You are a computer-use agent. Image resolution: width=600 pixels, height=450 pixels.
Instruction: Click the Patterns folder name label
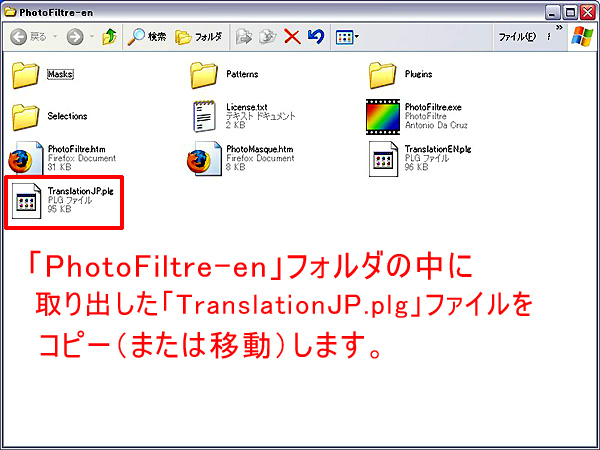pos(242,74)
